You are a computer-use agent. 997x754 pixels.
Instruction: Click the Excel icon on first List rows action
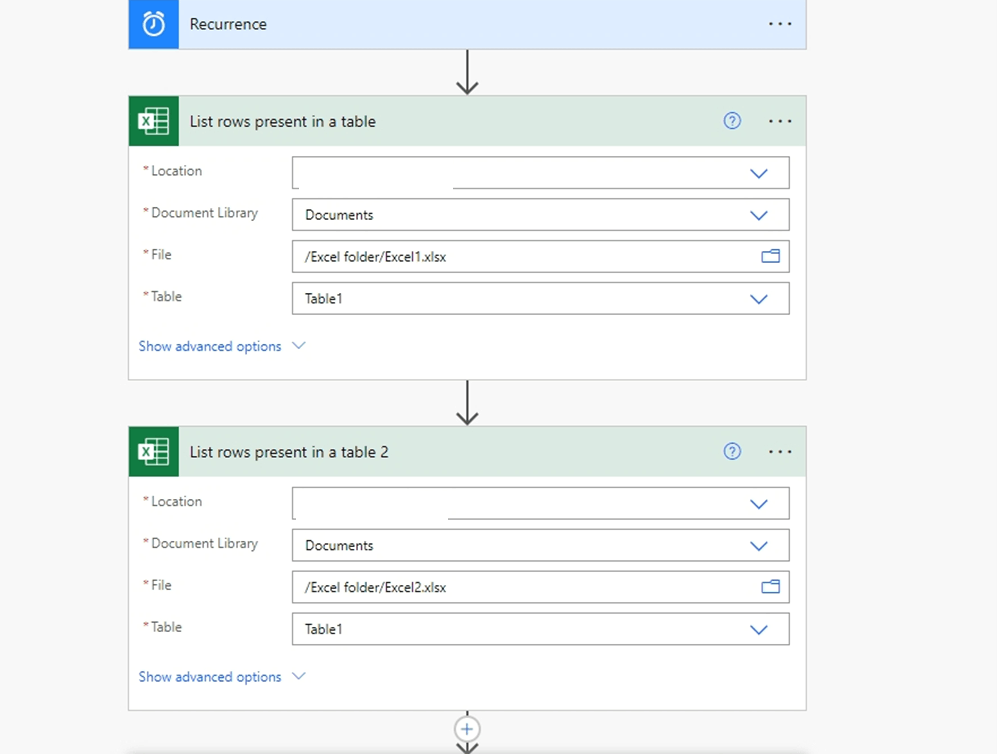(x=153, y=120)
